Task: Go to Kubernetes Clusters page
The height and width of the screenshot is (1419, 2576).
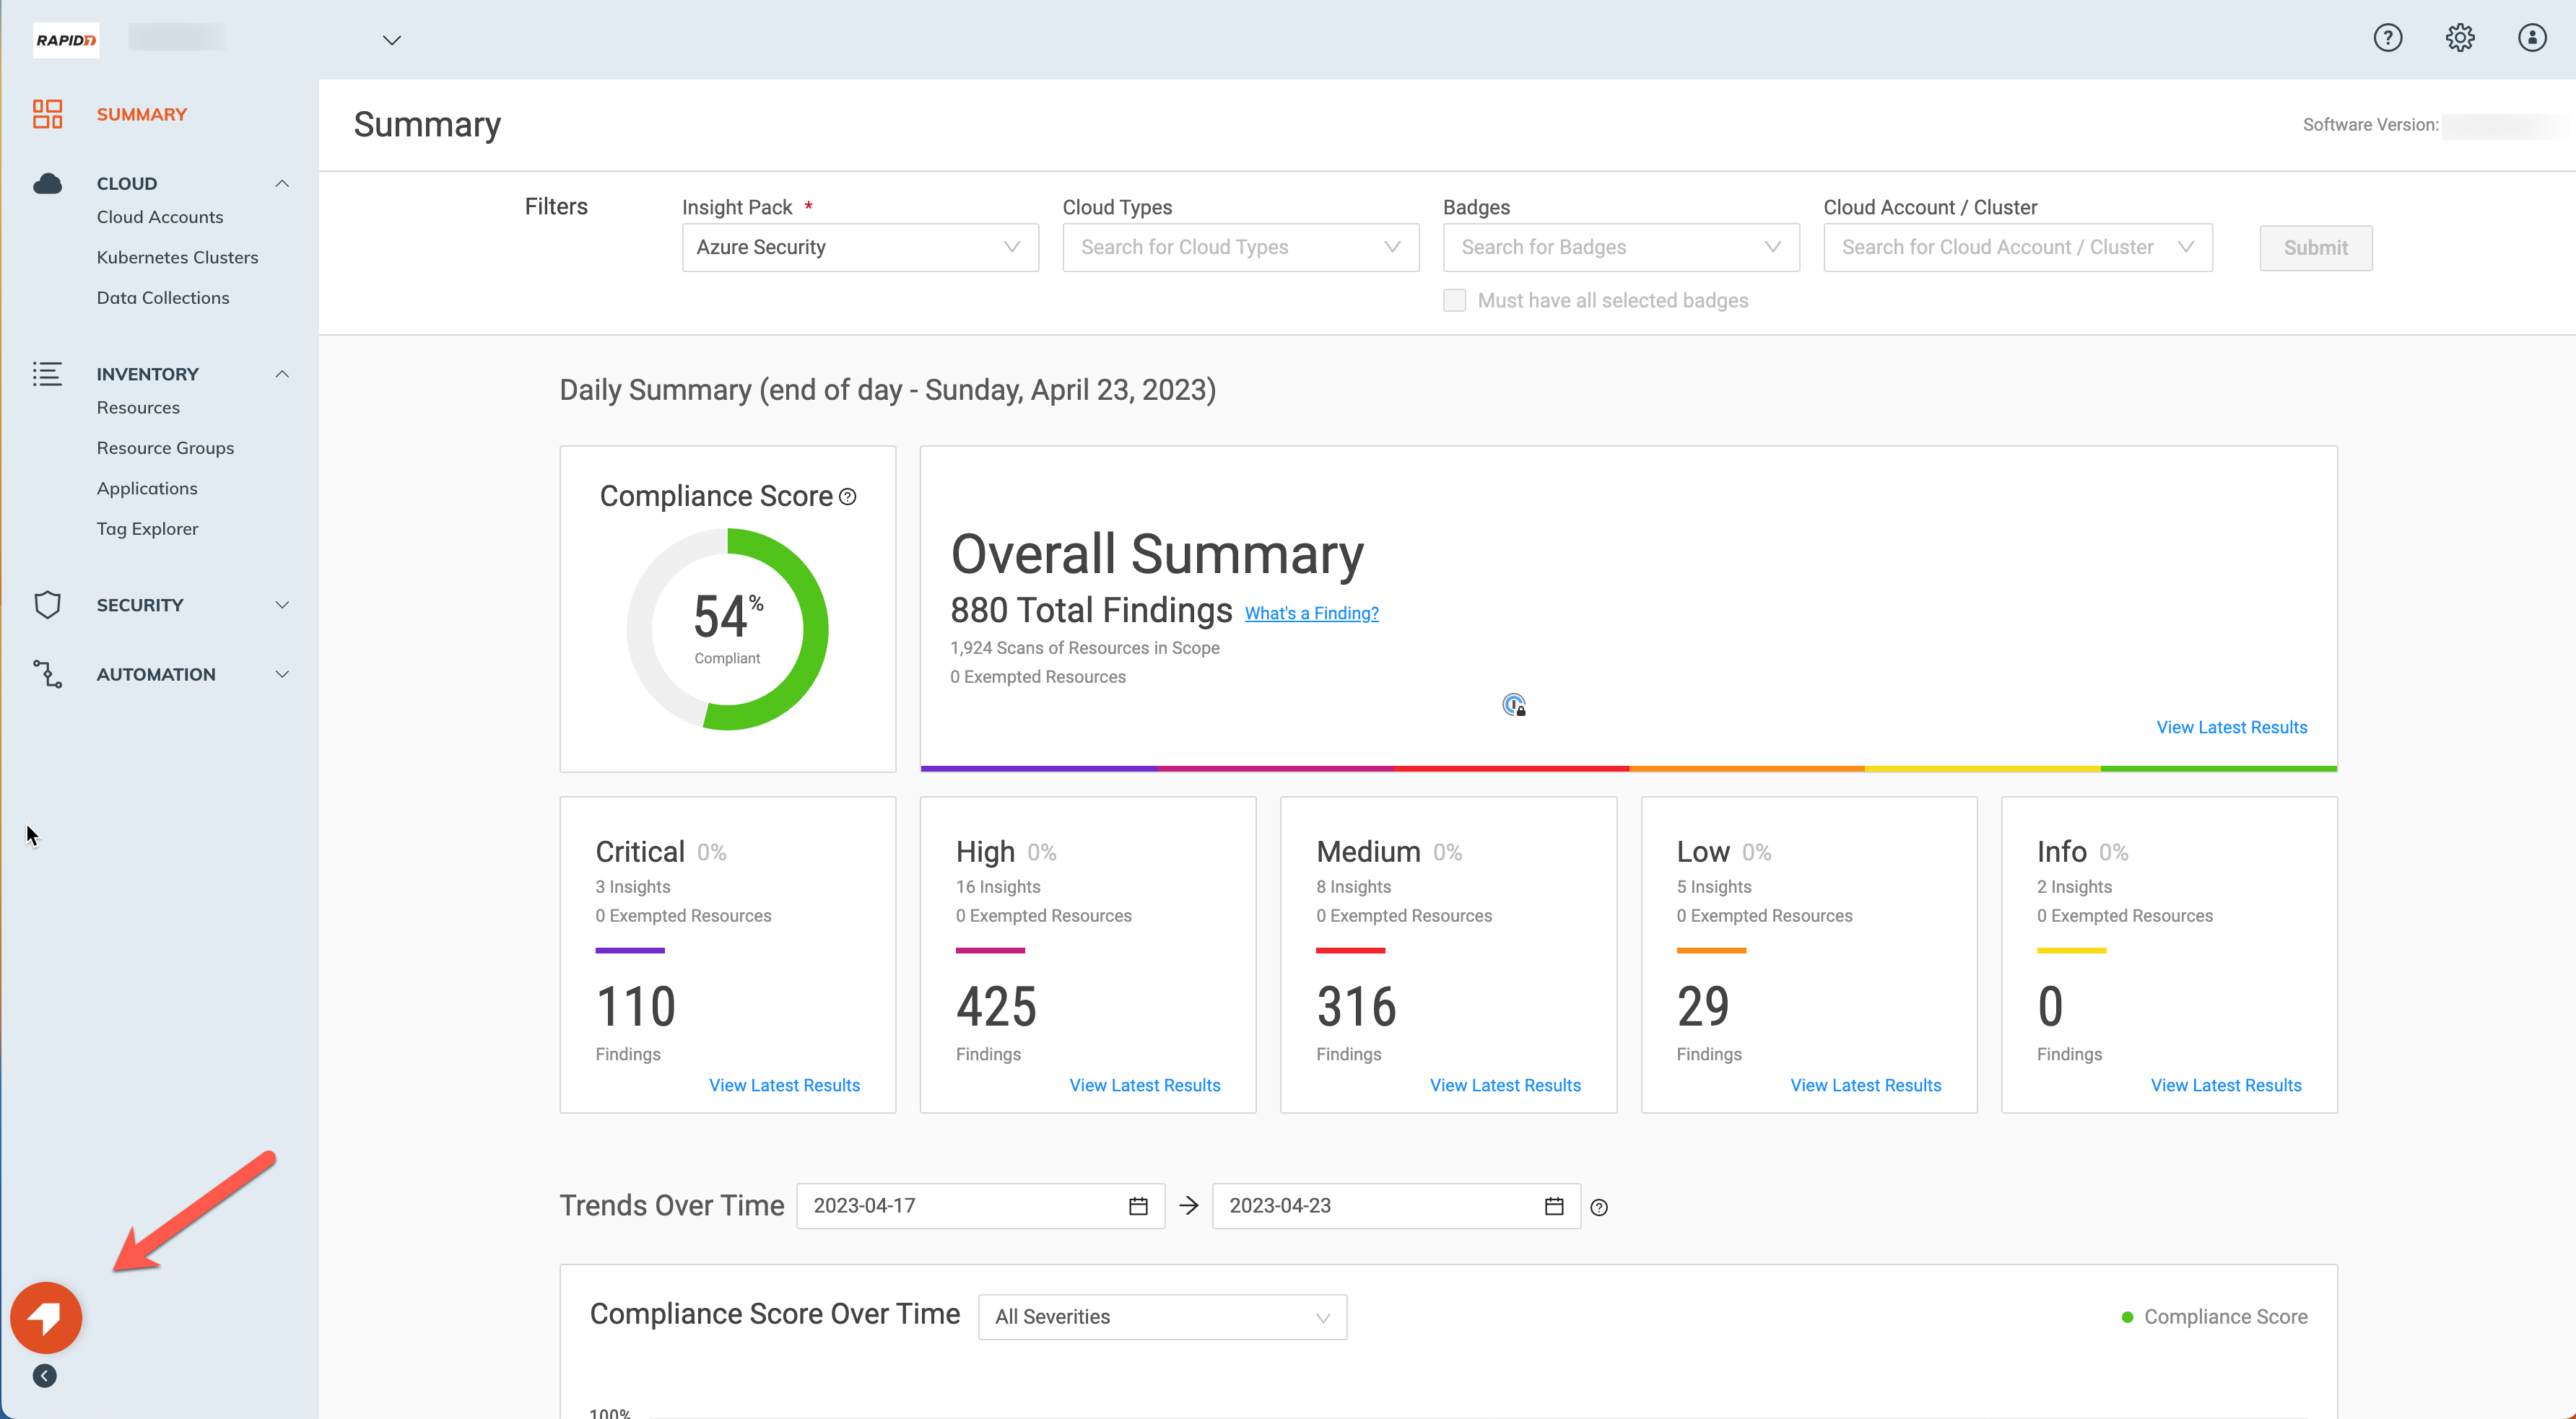Action: 177,257
